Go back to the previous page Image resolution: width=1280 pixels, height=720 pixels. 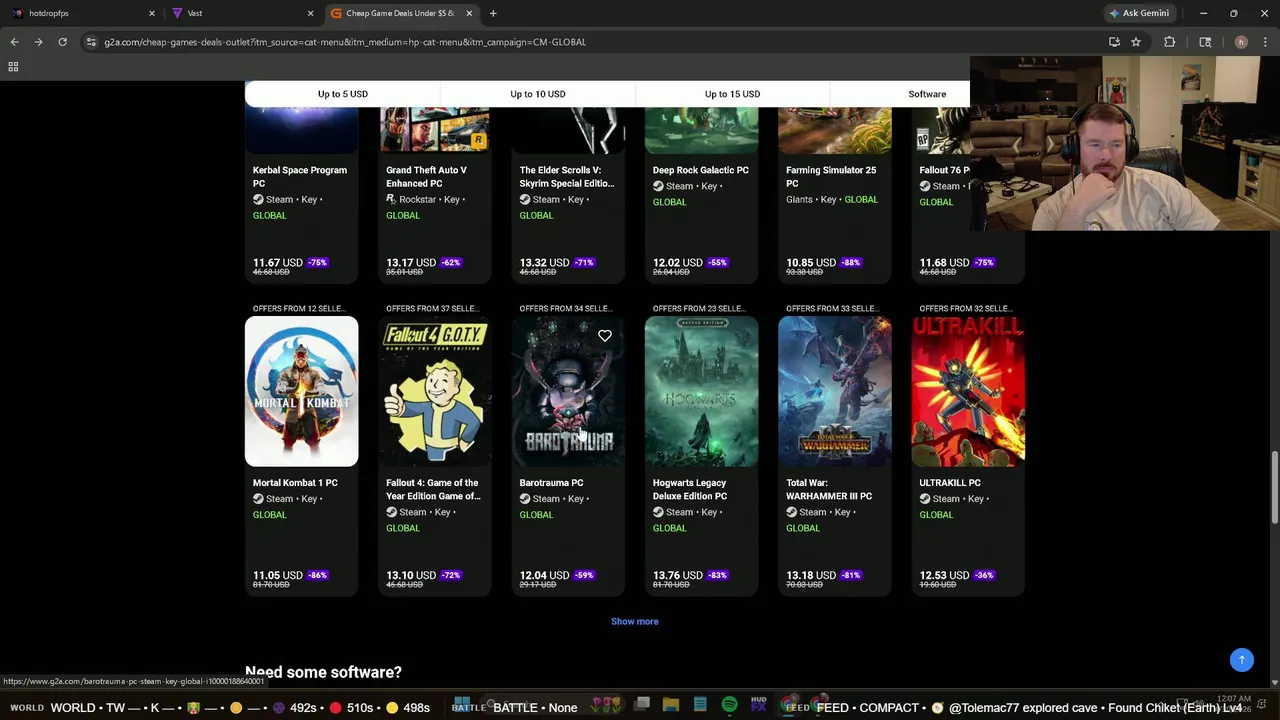click(14, 42)
